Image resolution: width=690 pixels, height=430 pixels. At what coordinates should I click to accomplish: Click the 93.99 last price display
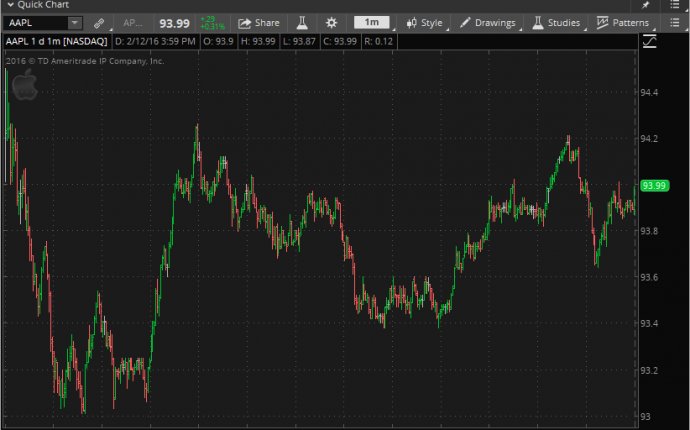pyautogui.click(x=174, y=23)
